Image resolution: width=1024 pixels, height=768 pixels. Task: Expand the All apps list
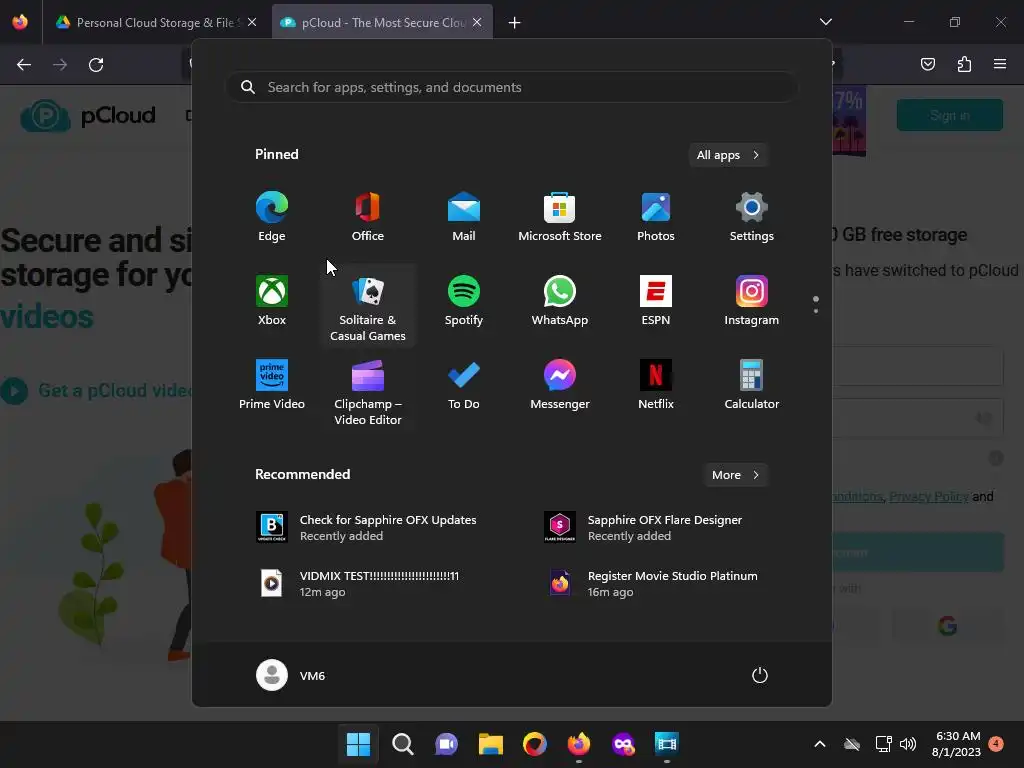pos(728,155)
